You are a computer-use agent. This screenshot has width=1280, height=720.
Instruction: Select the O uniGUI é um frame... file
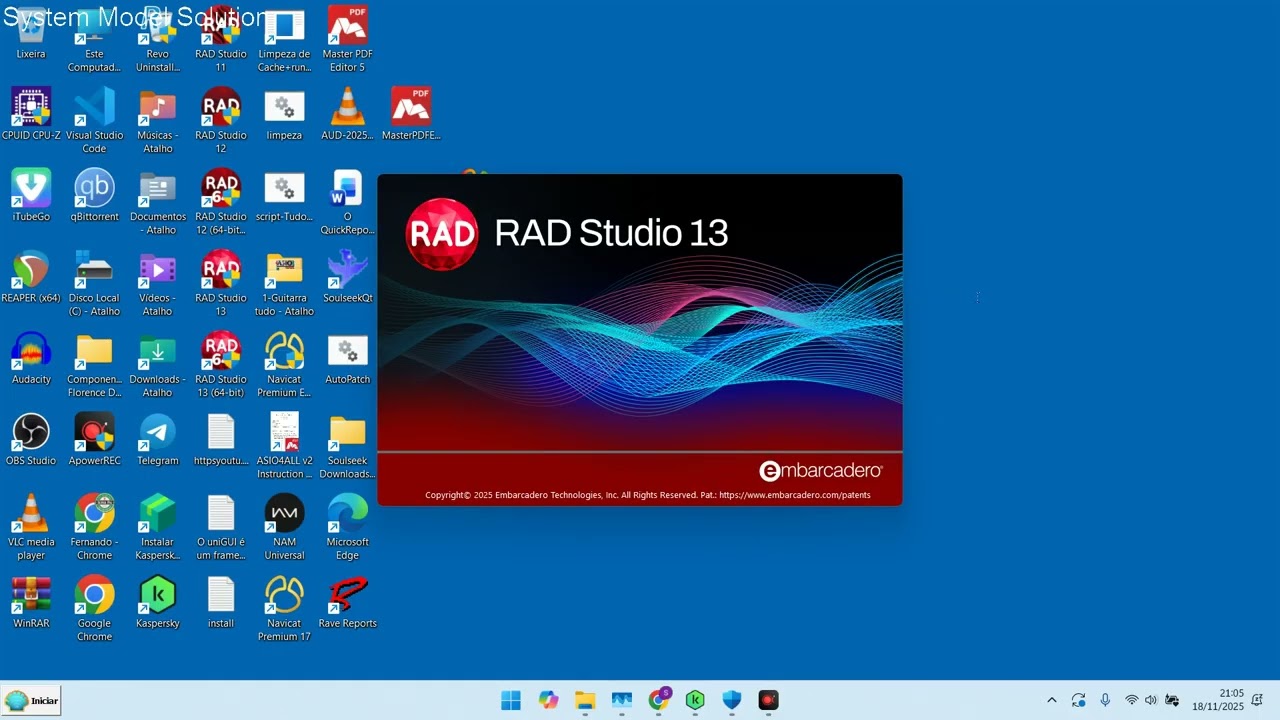click(x=220, y=526)
